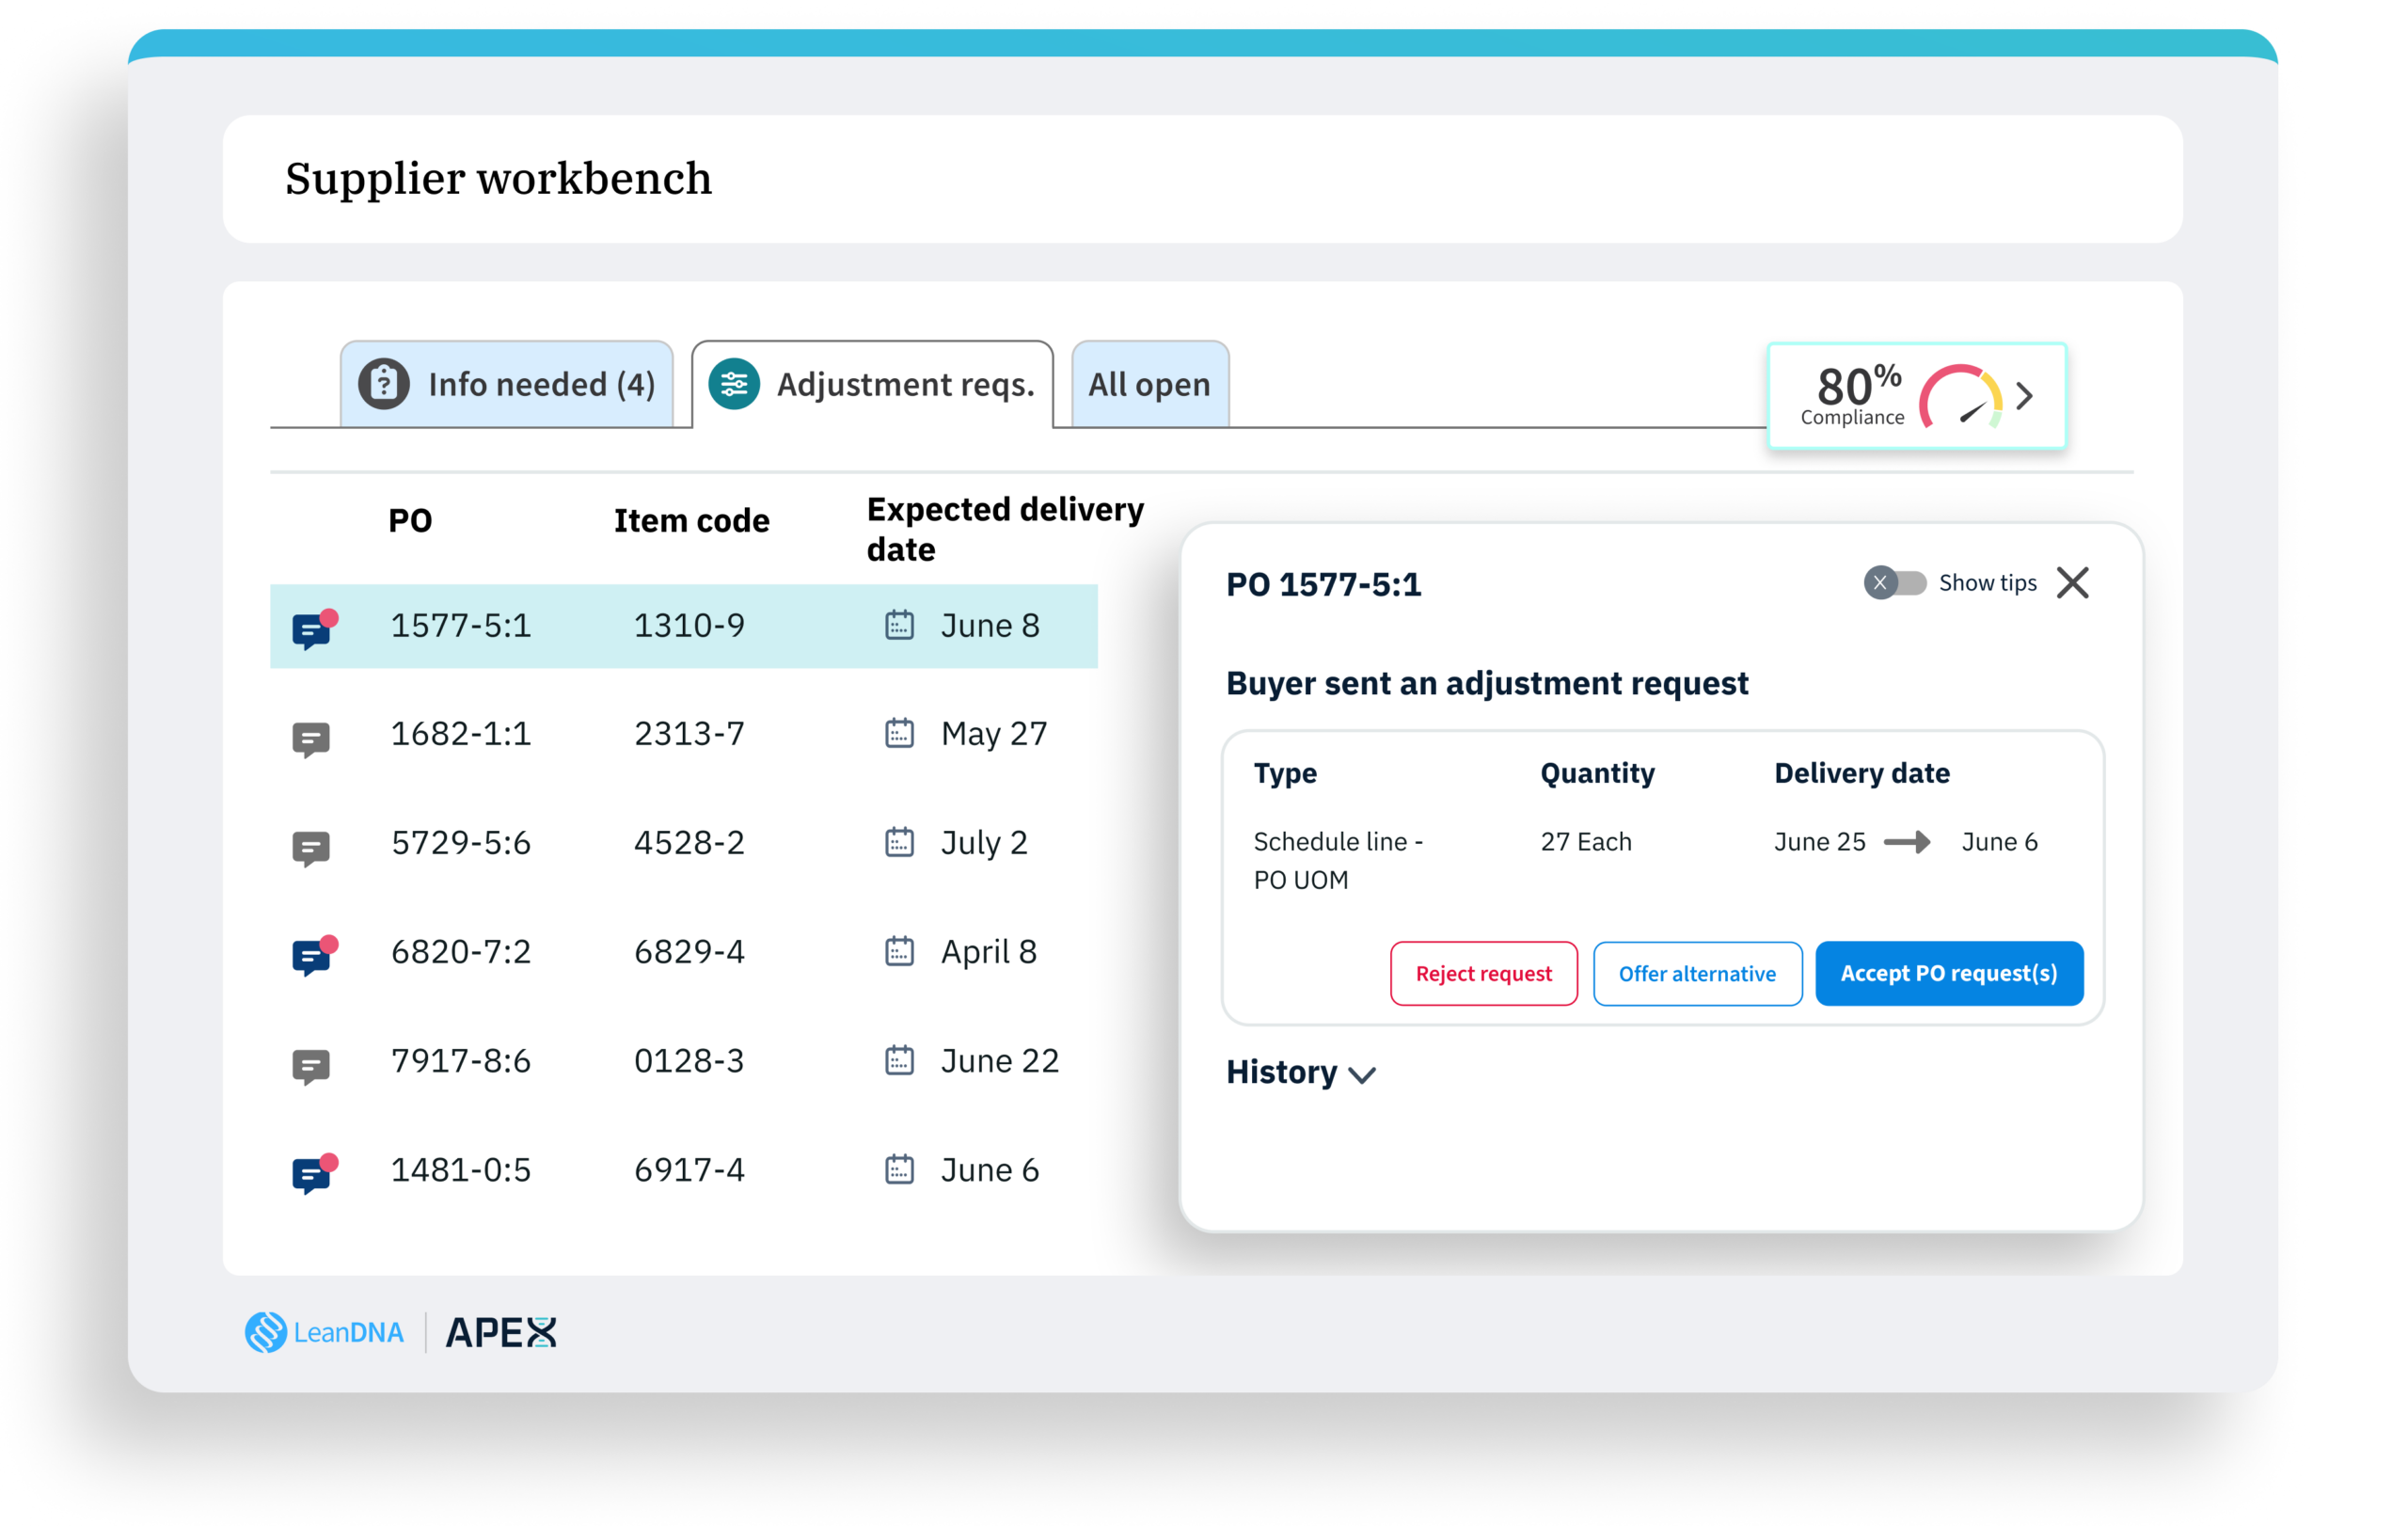Click the new delivery date June 6 in panel
The height and width of the screenshot is (1526, 2408).
coord(1999,842)
